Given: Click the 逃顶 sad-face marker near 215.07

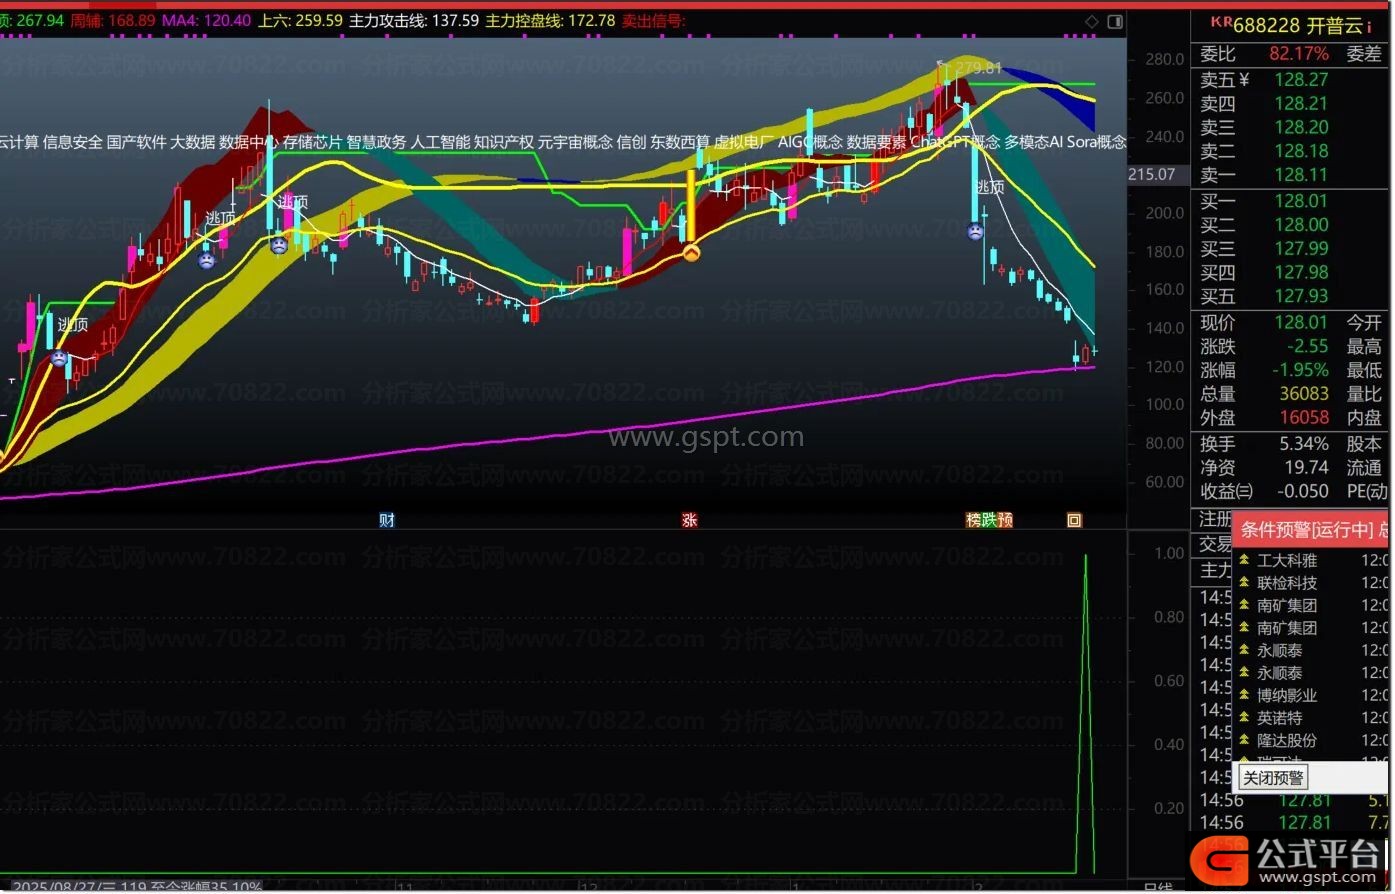Looking at the screenshot, I should (x=975, y=232).
